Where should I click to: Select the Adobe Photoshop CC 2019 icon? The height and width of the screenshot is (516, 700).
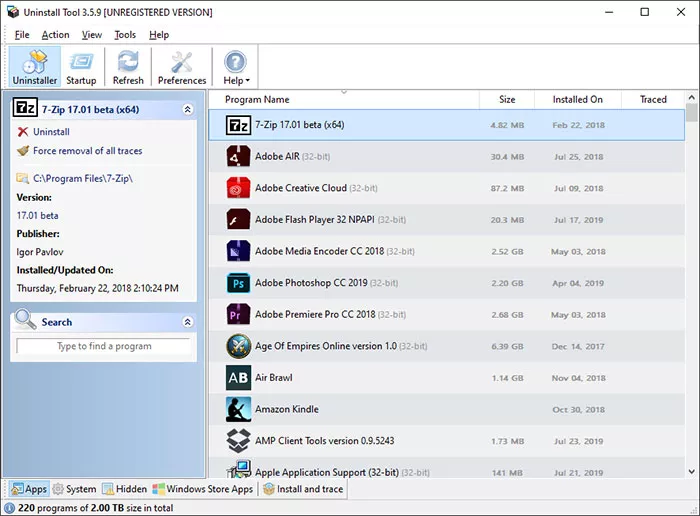click(x=238, y=283)
